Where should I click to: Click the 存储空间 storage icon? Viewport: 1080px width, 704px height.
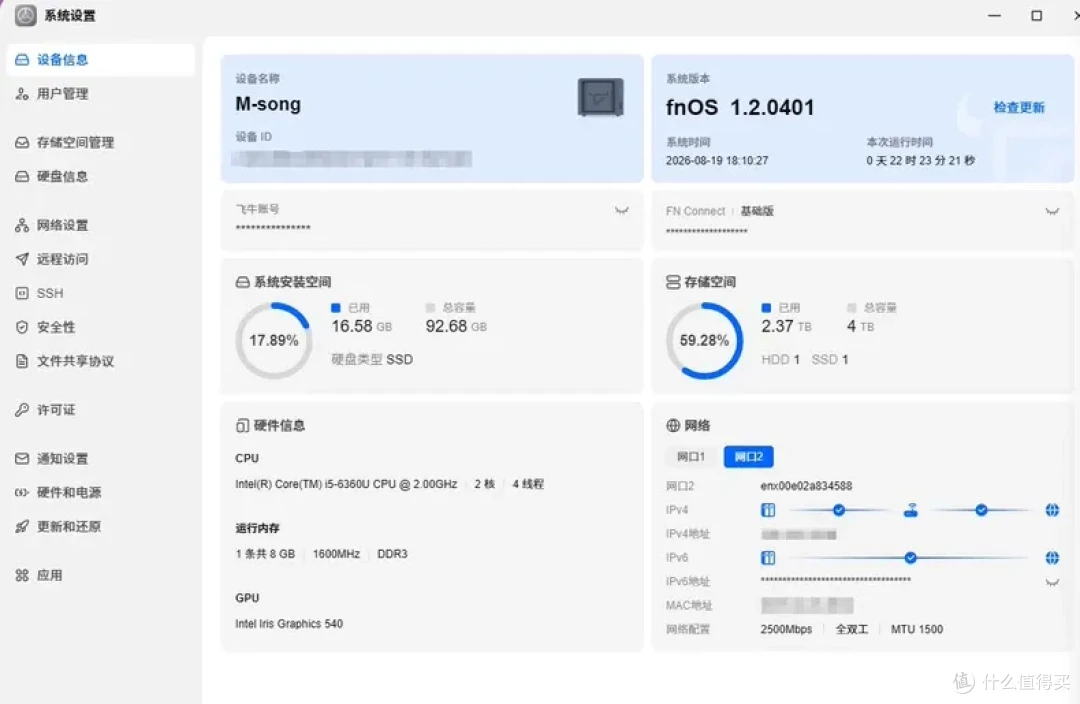[x=673, y=282]
